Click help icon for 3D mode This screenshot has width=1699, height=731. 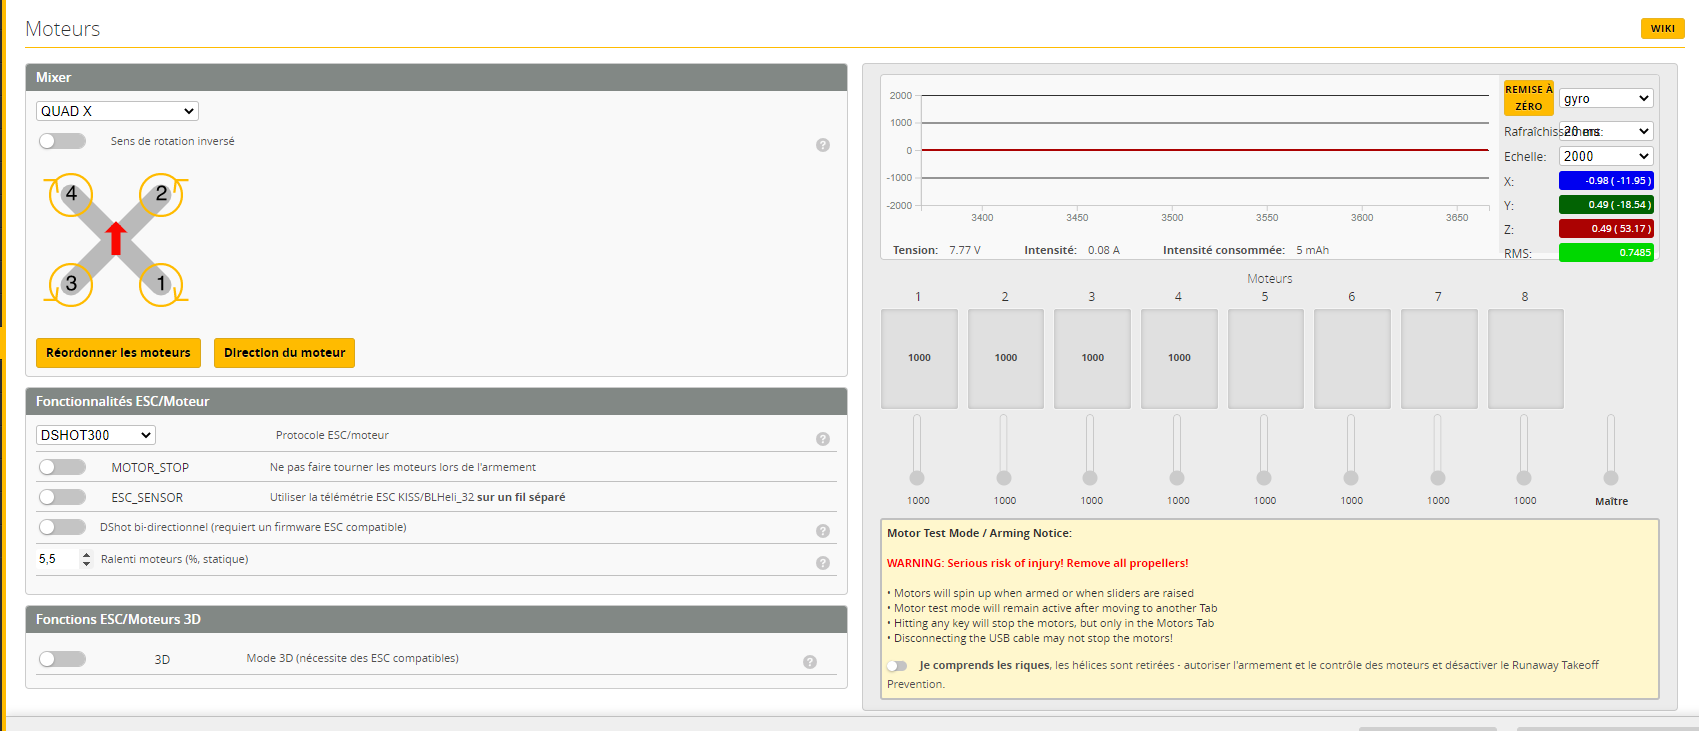tap(809, 662)
